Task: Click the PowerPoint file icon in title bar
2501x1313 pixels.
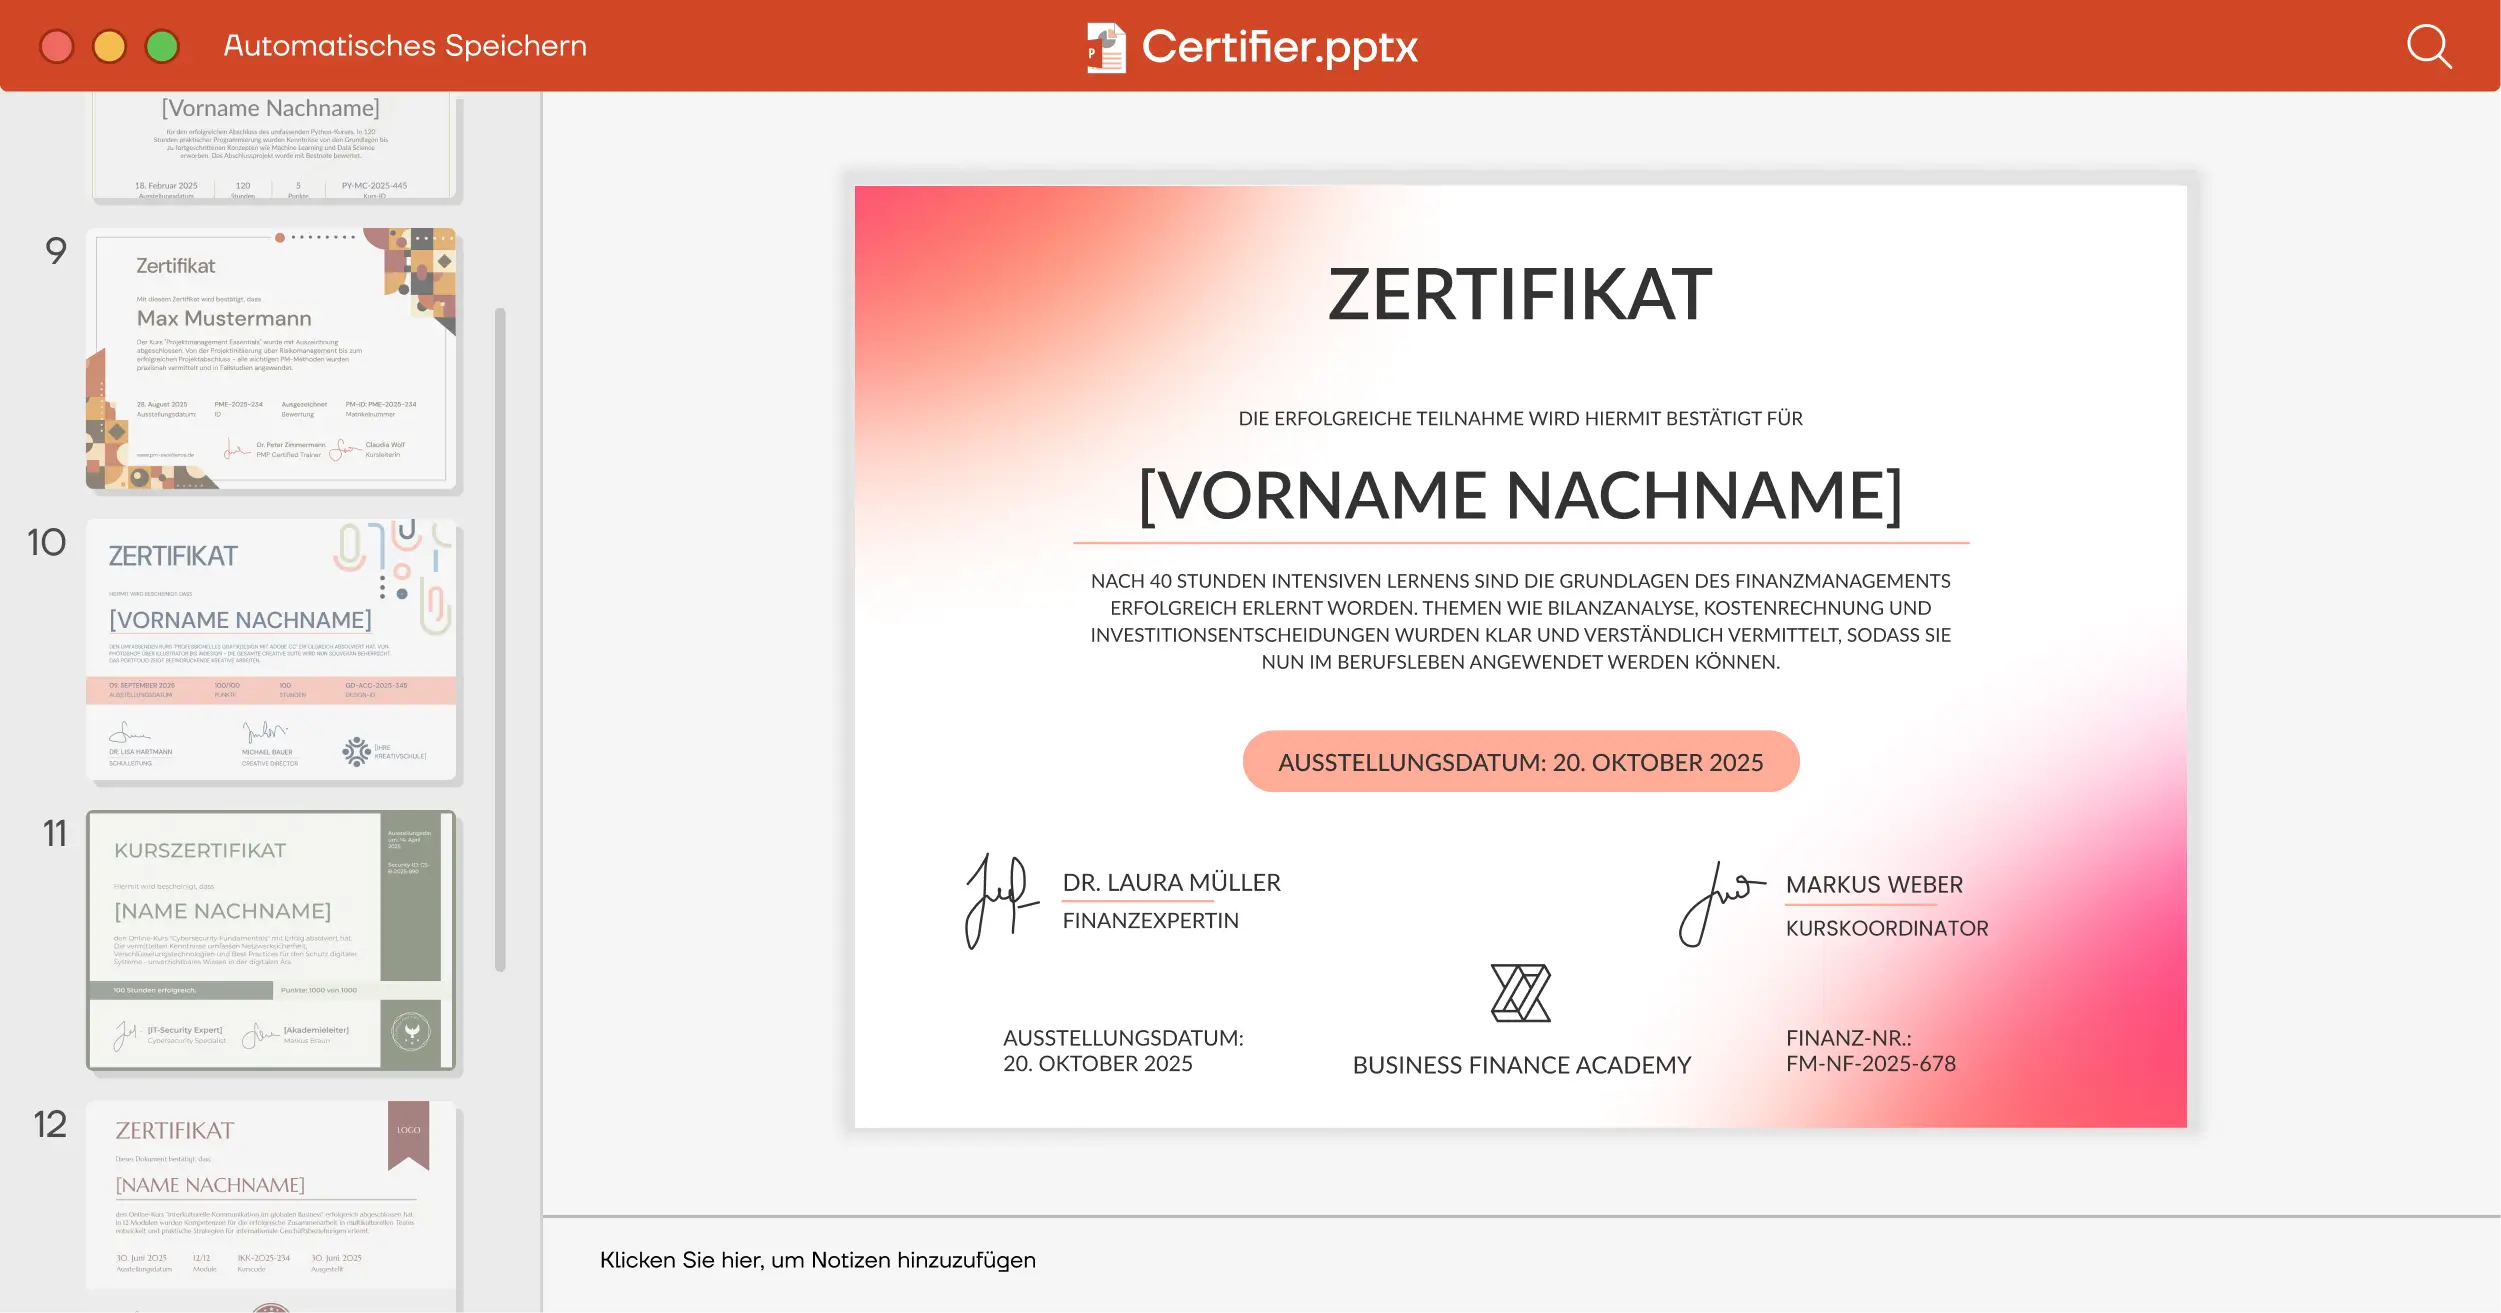Action: pos(1106,47)
